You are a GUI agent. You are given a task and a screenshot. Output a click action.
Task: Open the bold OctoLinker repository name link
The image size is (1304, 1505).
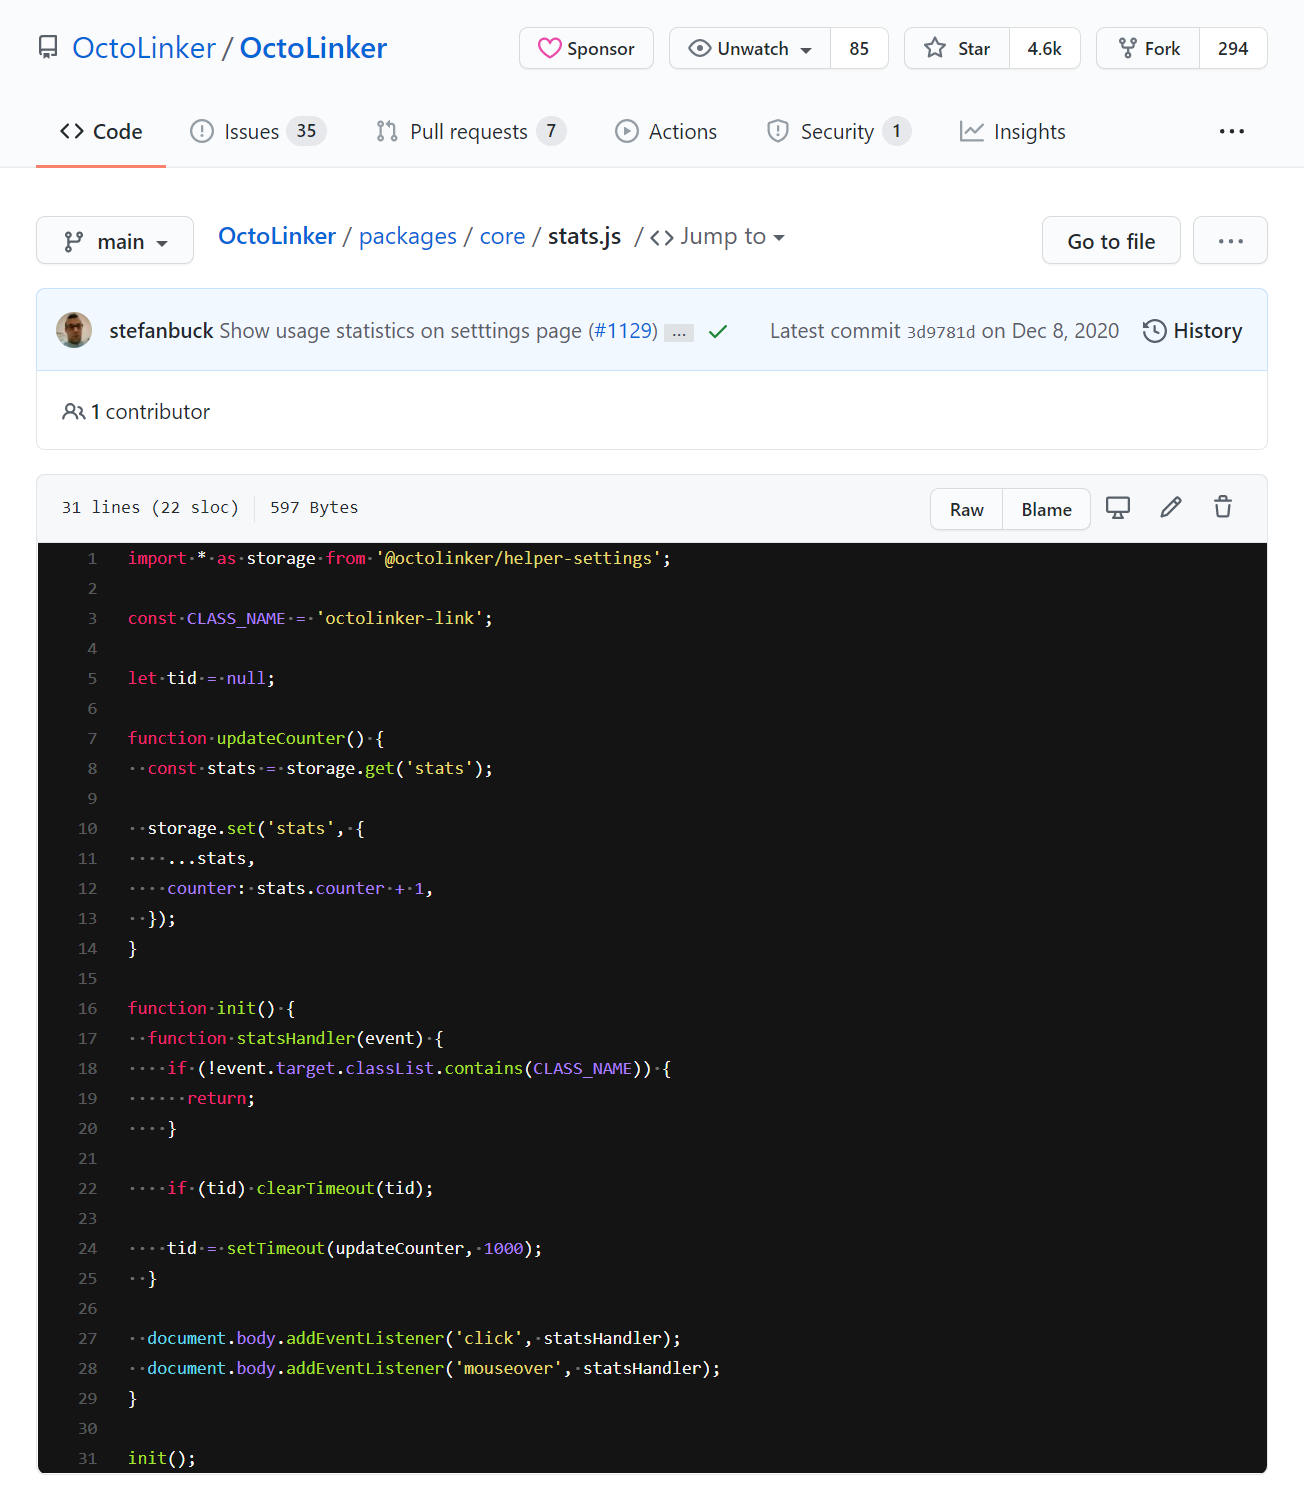click(313, 48)
